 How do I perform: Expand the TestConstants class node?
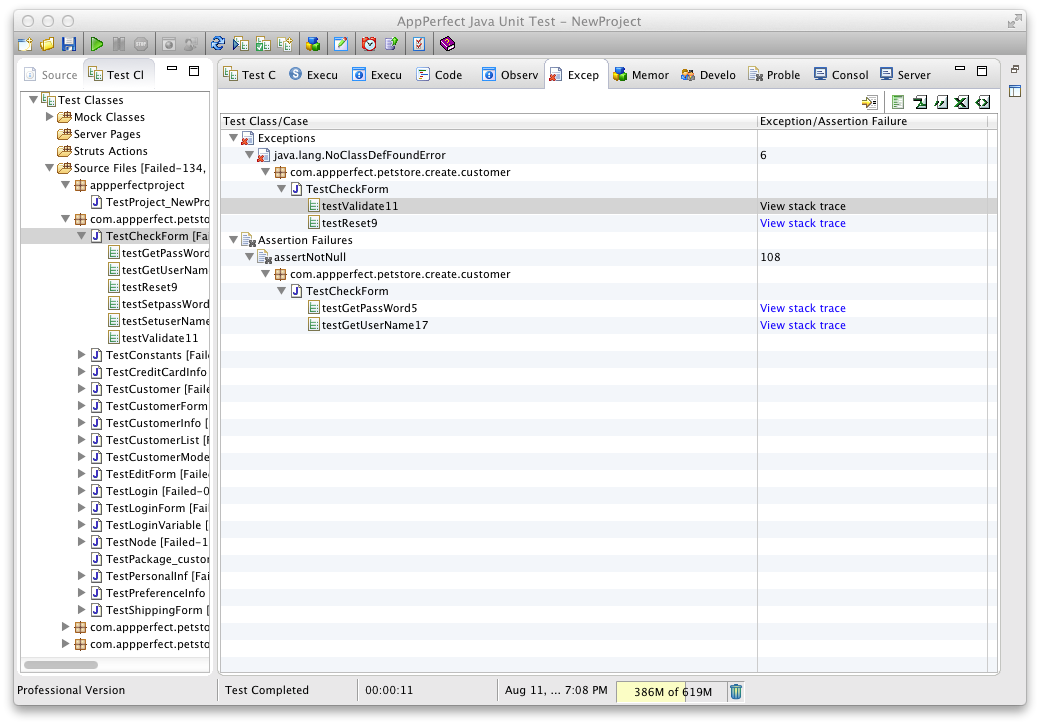tap(81, 355)
